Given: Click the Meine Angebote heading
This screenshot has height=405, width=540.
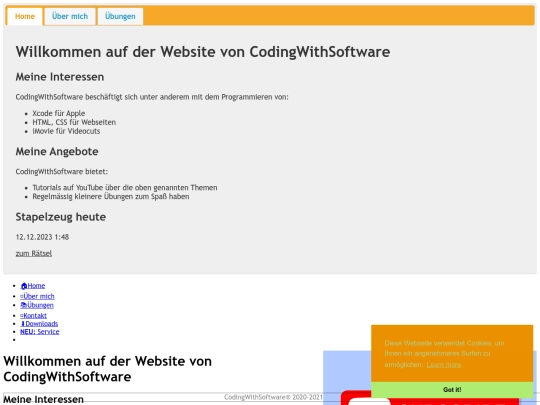Looking at the screenshot, I should [57, 152].
